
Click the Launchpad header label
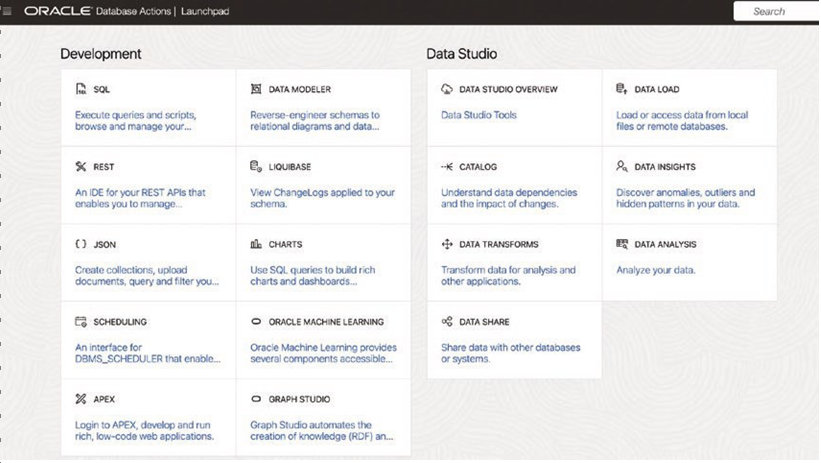click(205, 11)
